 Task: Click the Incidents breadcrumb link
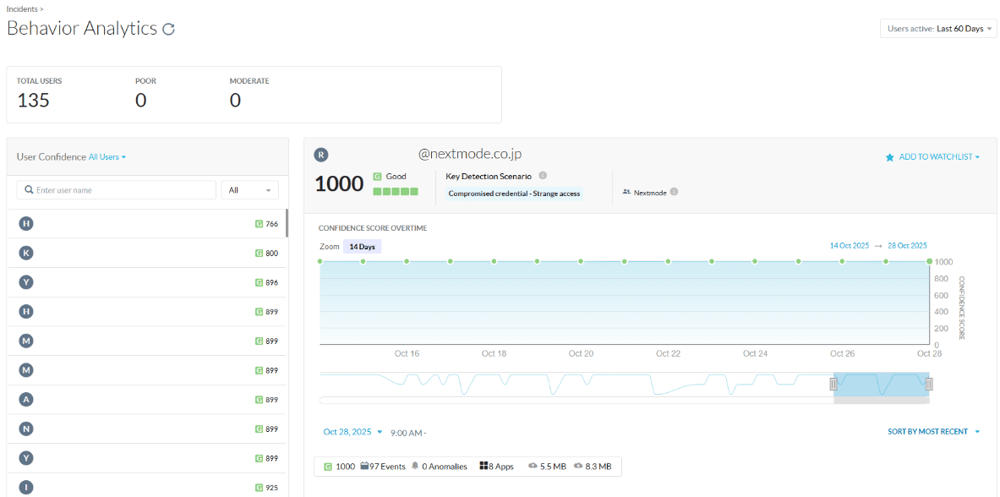[22, 8]
